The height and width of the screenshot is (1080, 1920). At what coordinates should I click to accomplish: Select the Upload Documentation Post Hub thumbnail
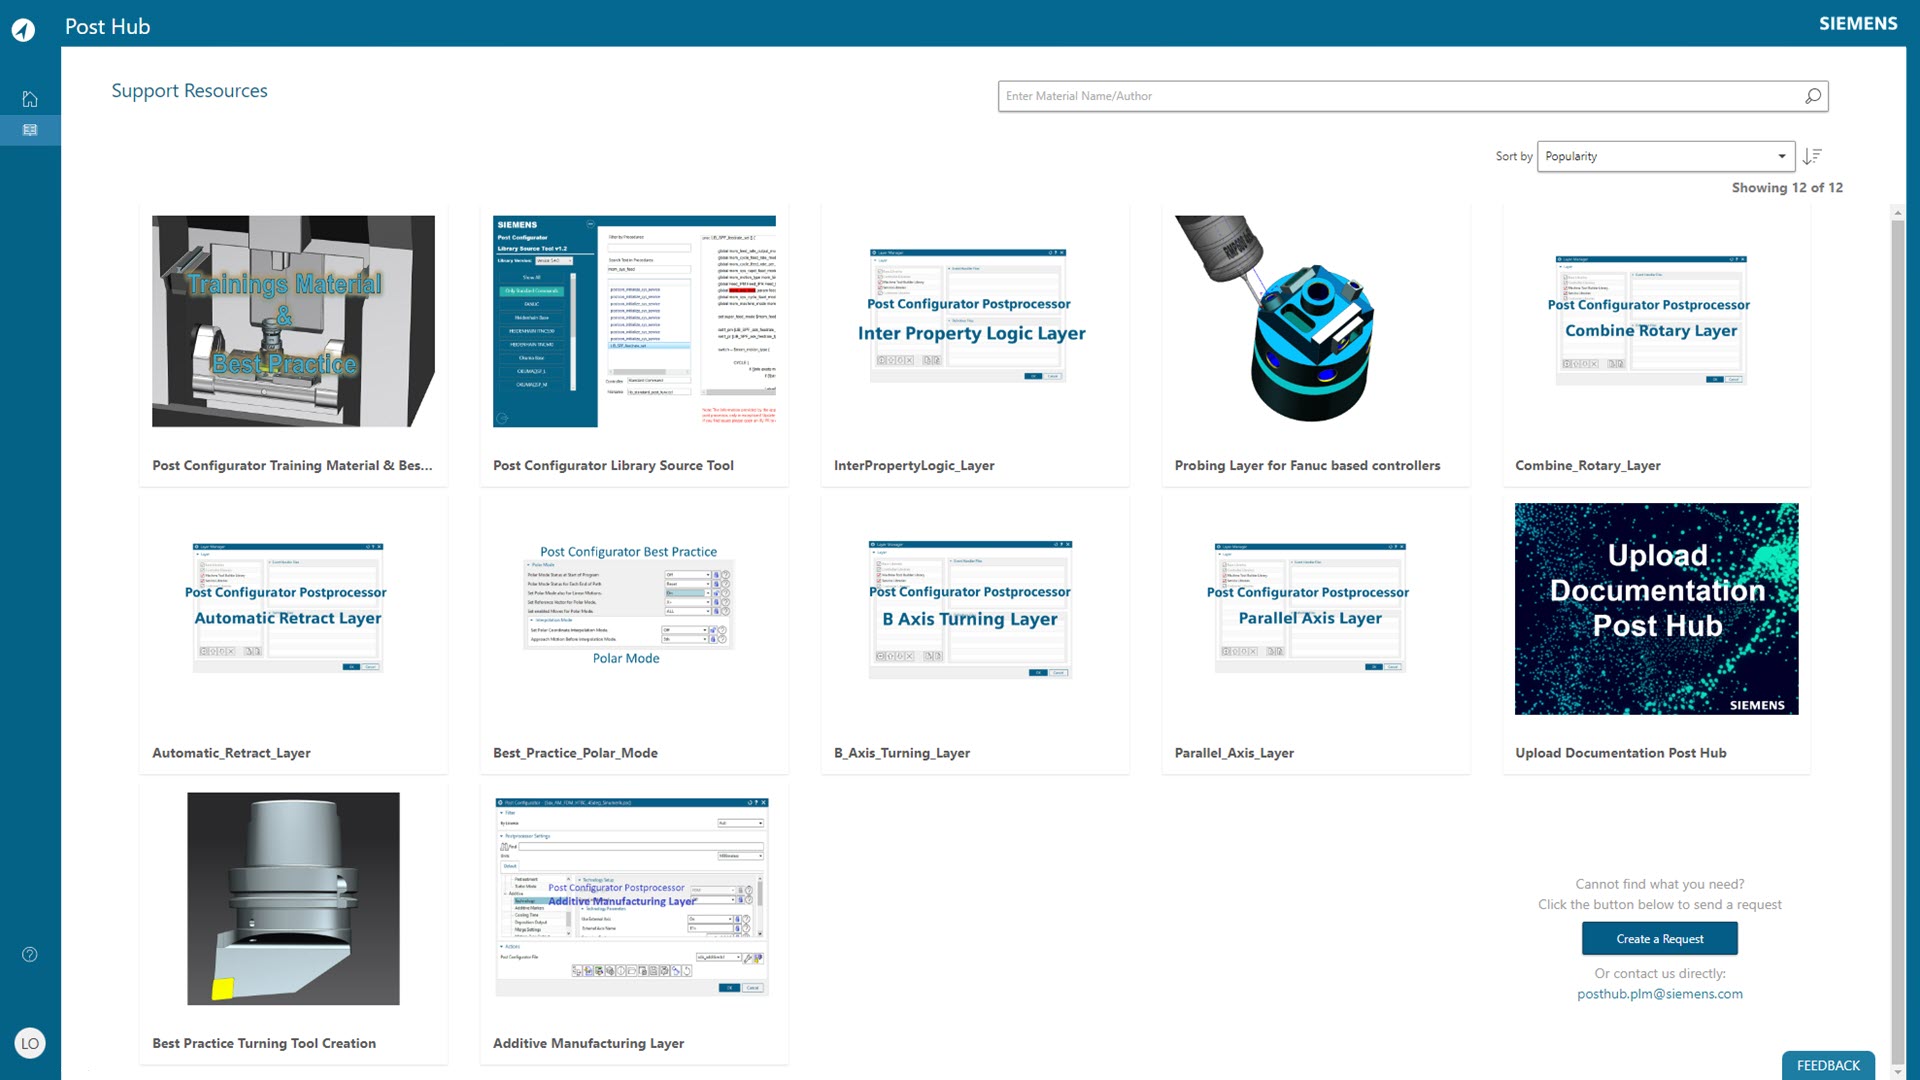tap(1656, 608)
